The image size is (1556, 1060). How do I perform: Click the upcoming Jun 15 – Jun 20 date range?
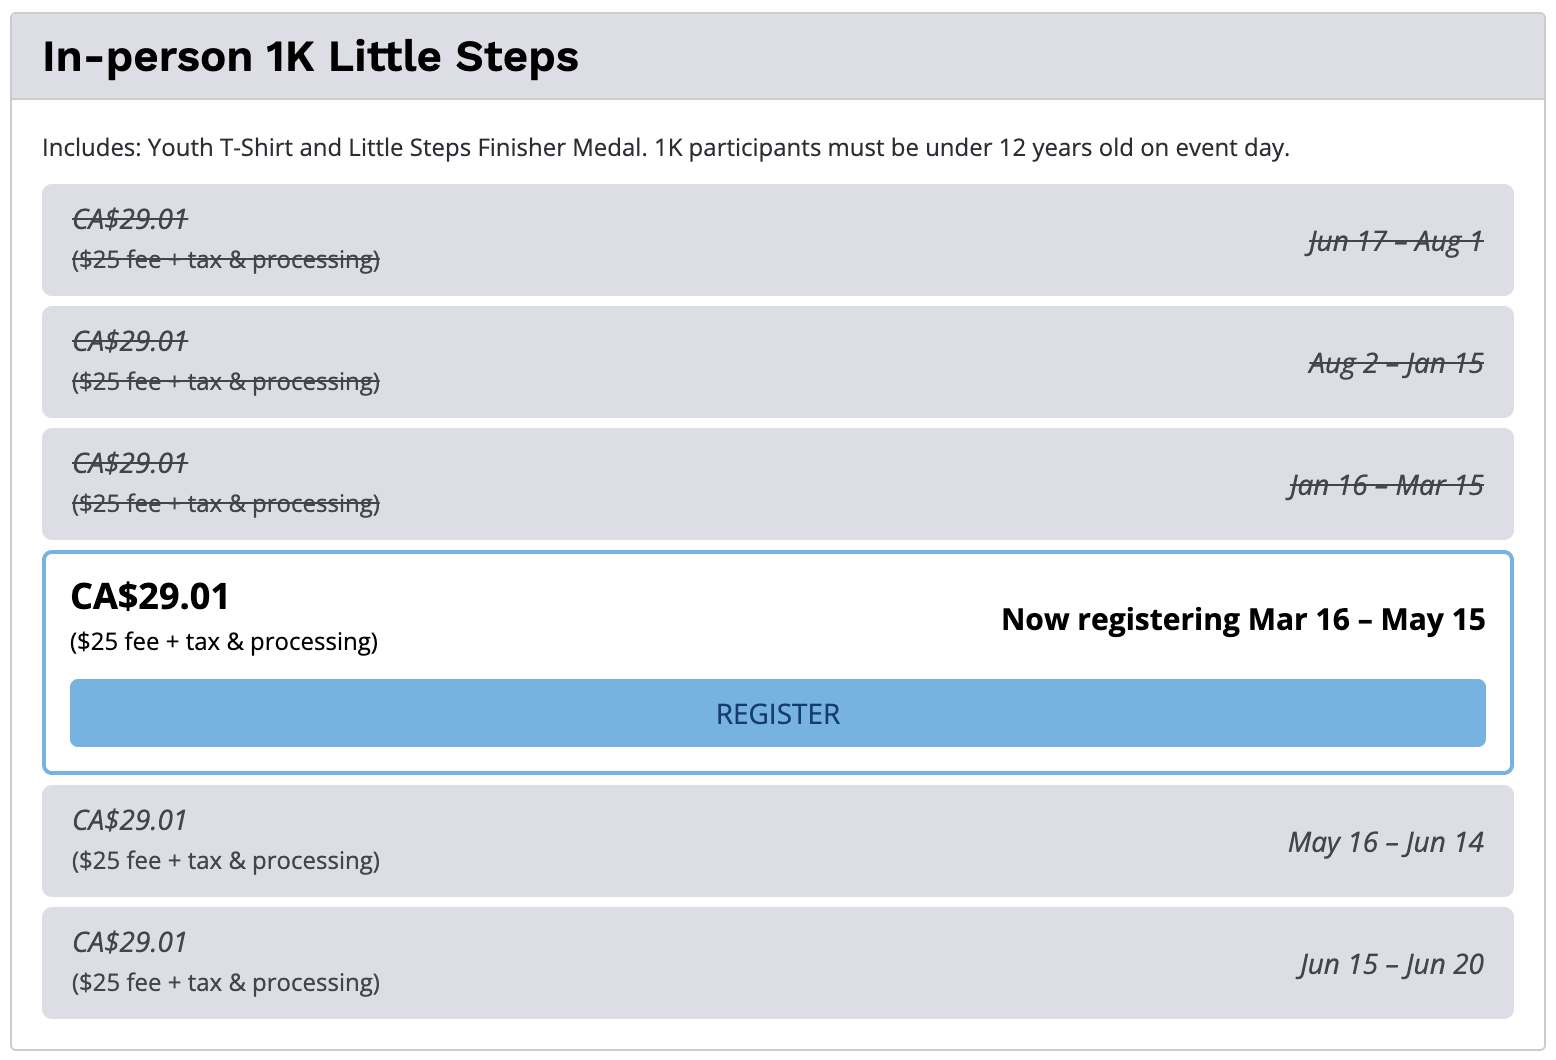click(1391, 964)
